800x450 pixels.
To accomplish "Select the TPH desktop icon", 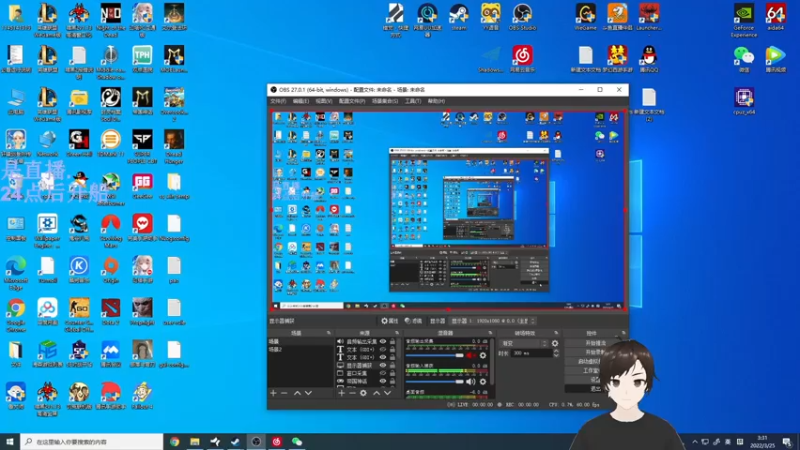I will pos(142,59).
